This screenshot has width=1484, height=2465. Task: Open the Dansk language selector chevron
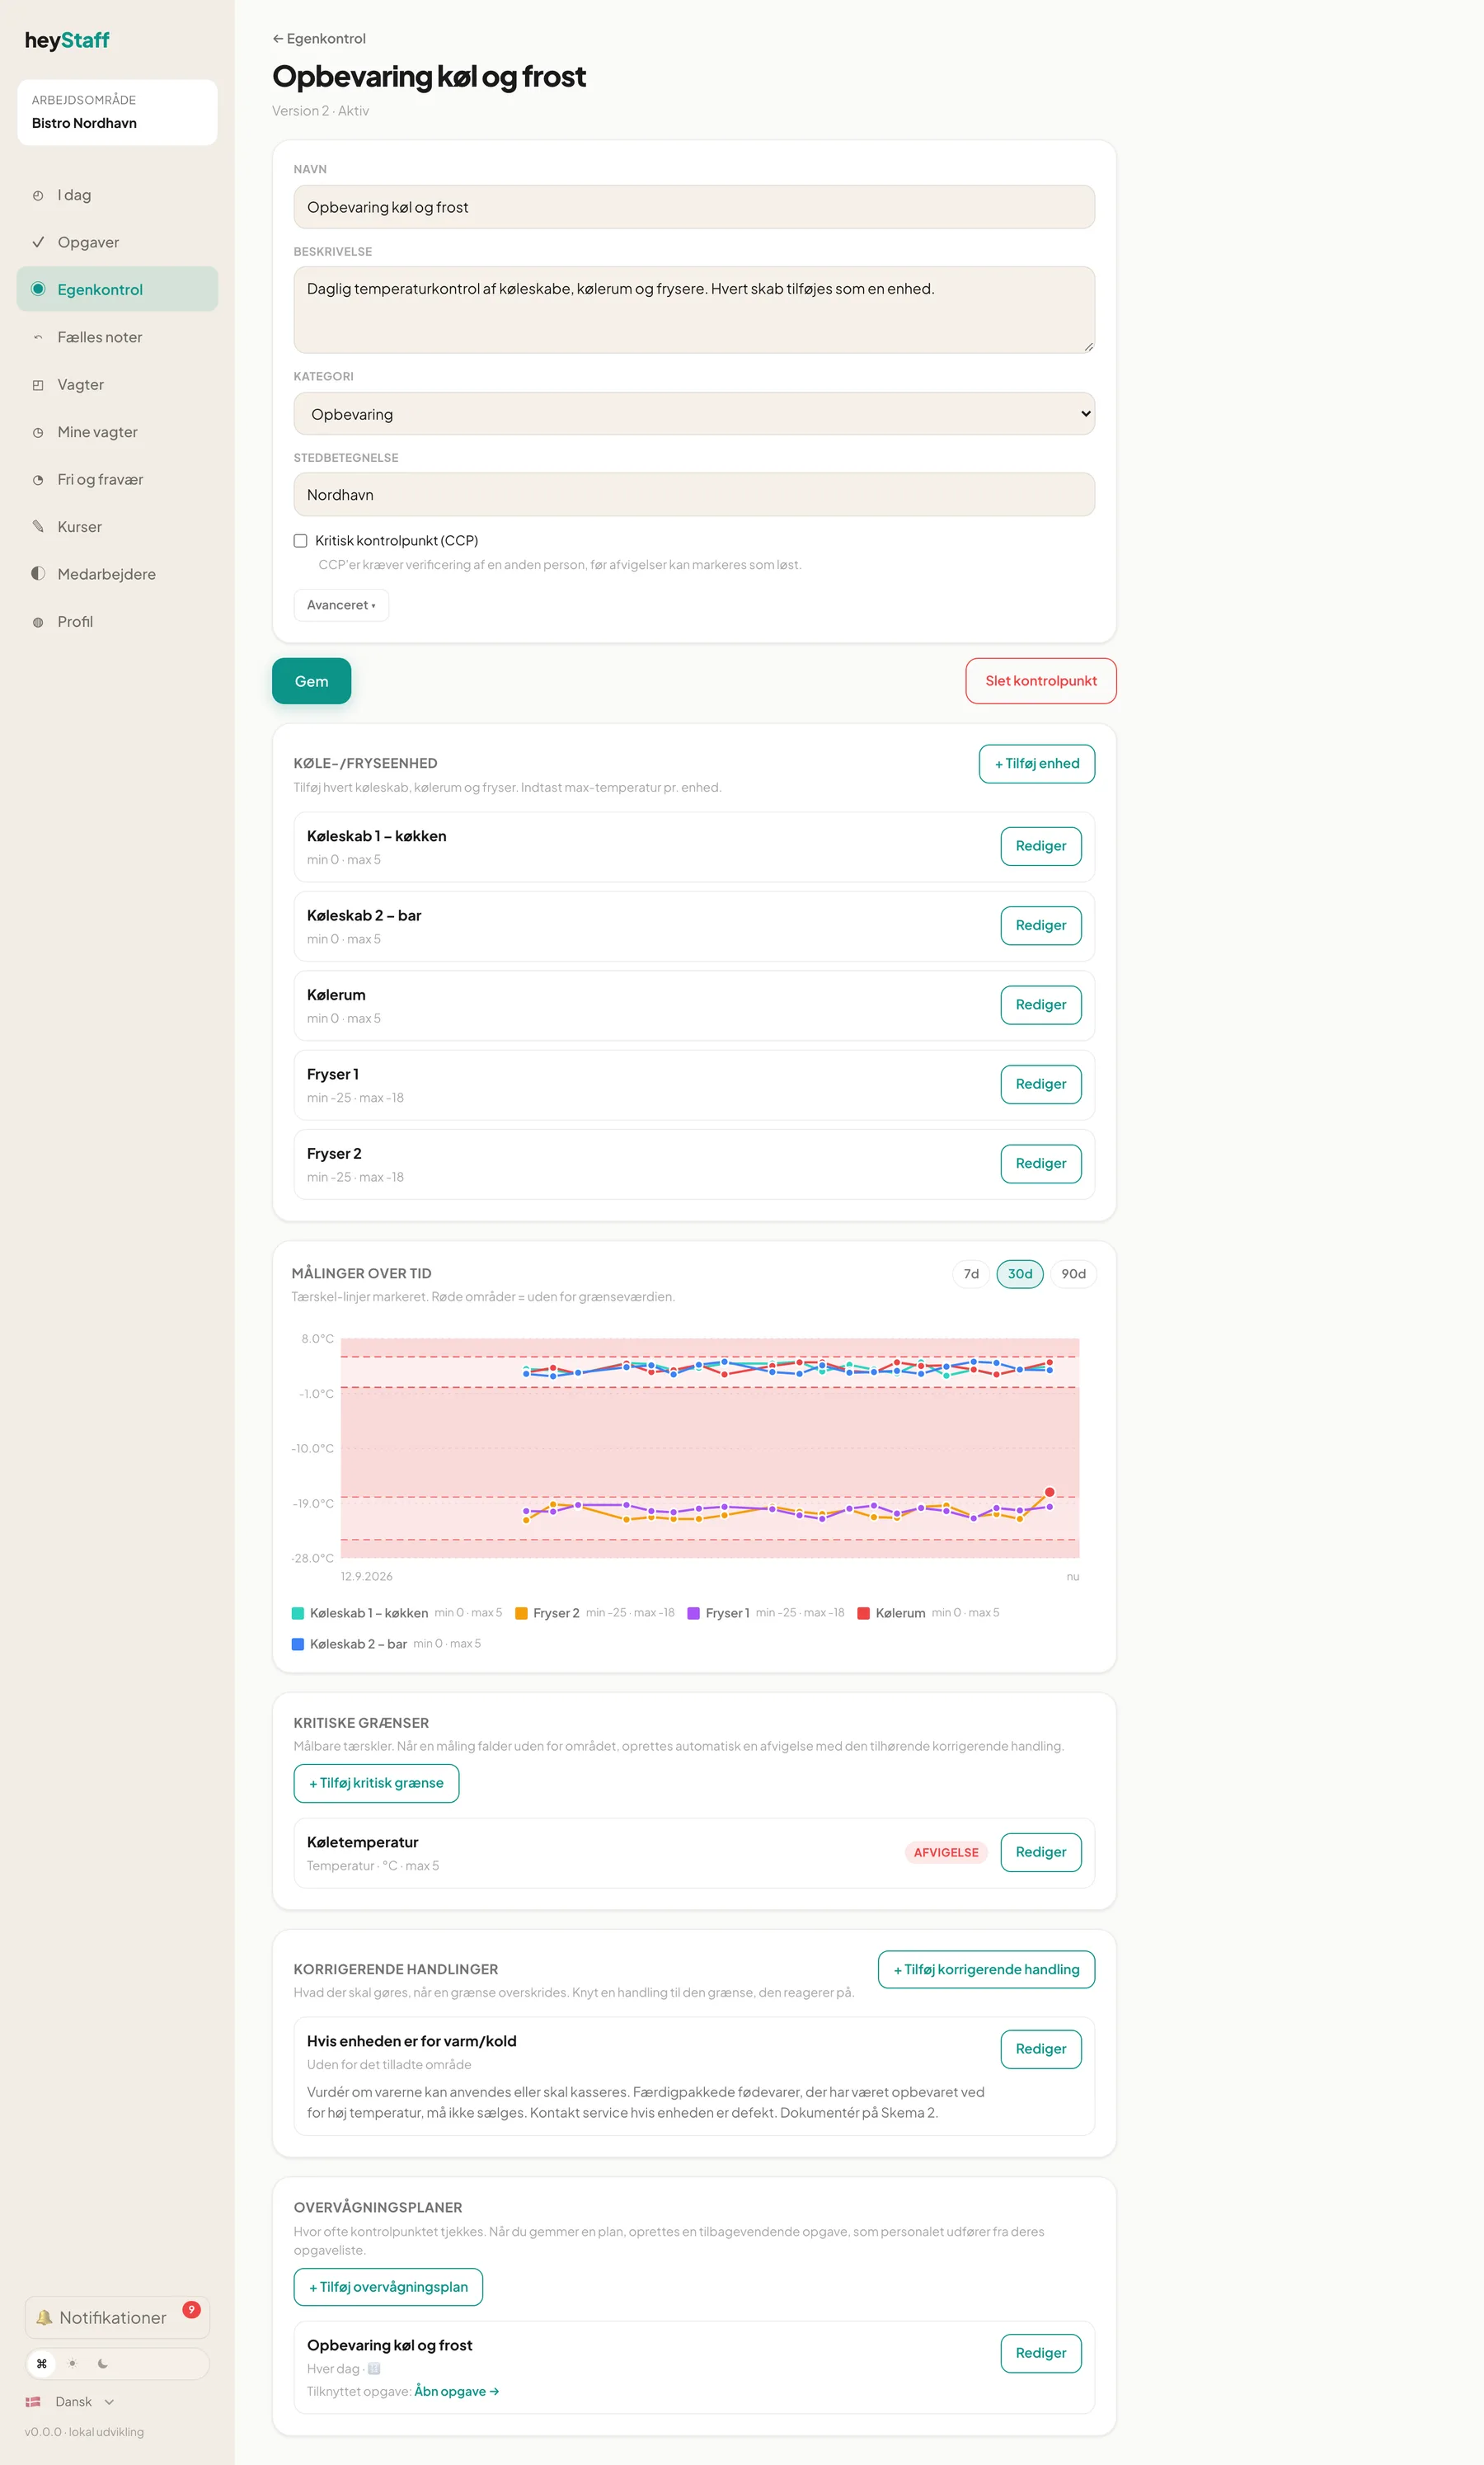tap(109, 2402)
